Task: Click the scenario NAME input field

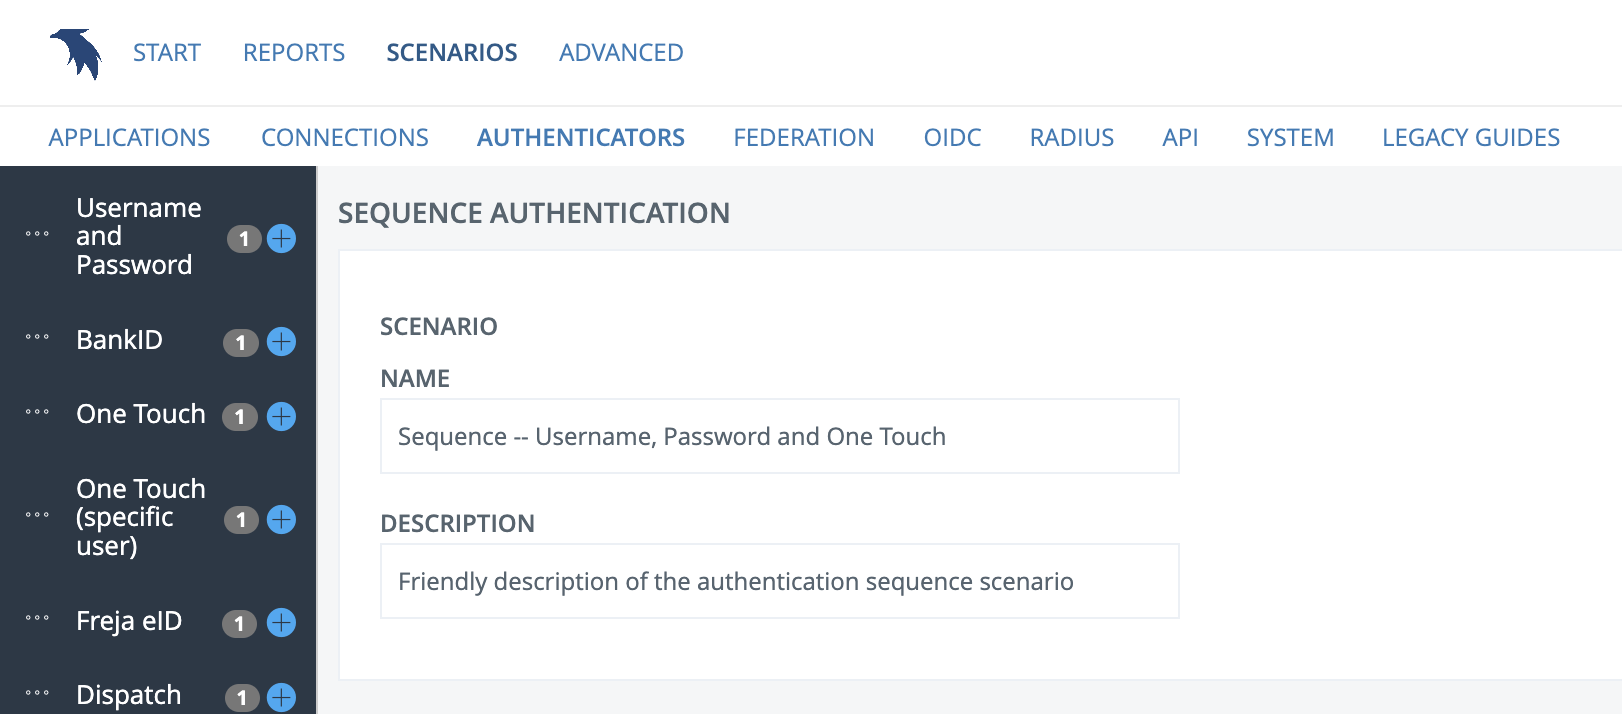Action: point(780,436)
